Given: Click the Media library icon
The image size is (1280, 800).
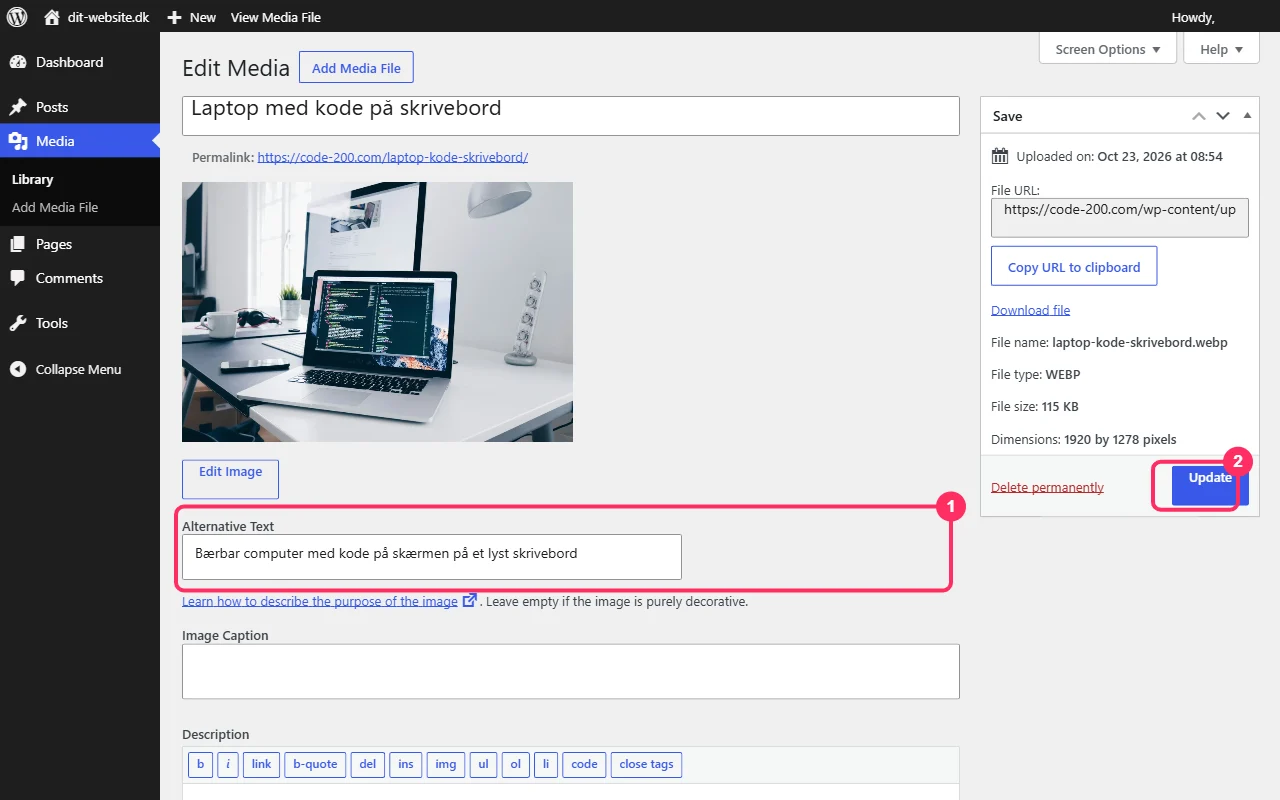Looking at the screenshot, I should tap(18, 141).
